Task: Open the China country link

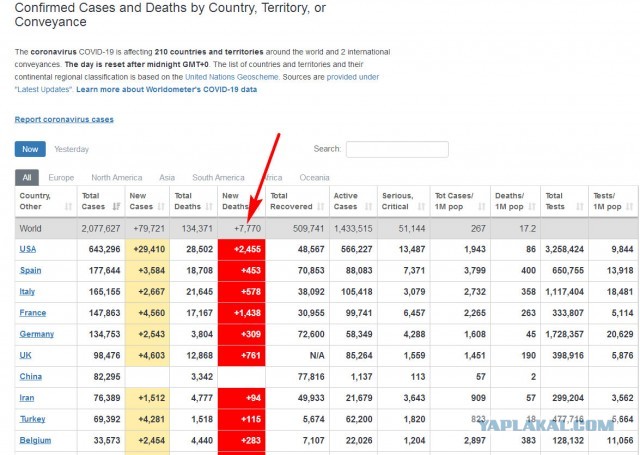Action: (31, 376)
